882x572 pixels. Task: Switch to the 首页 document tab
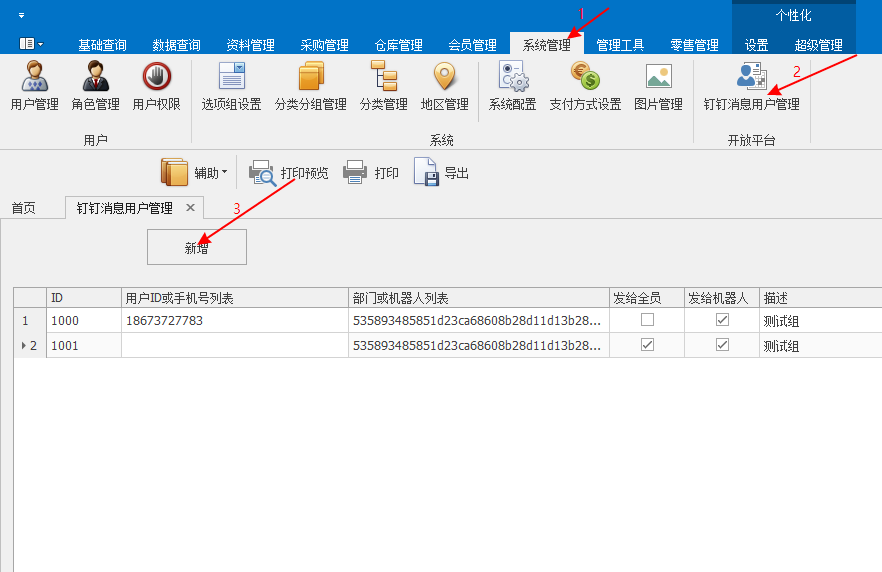click(x=23, y=208)
